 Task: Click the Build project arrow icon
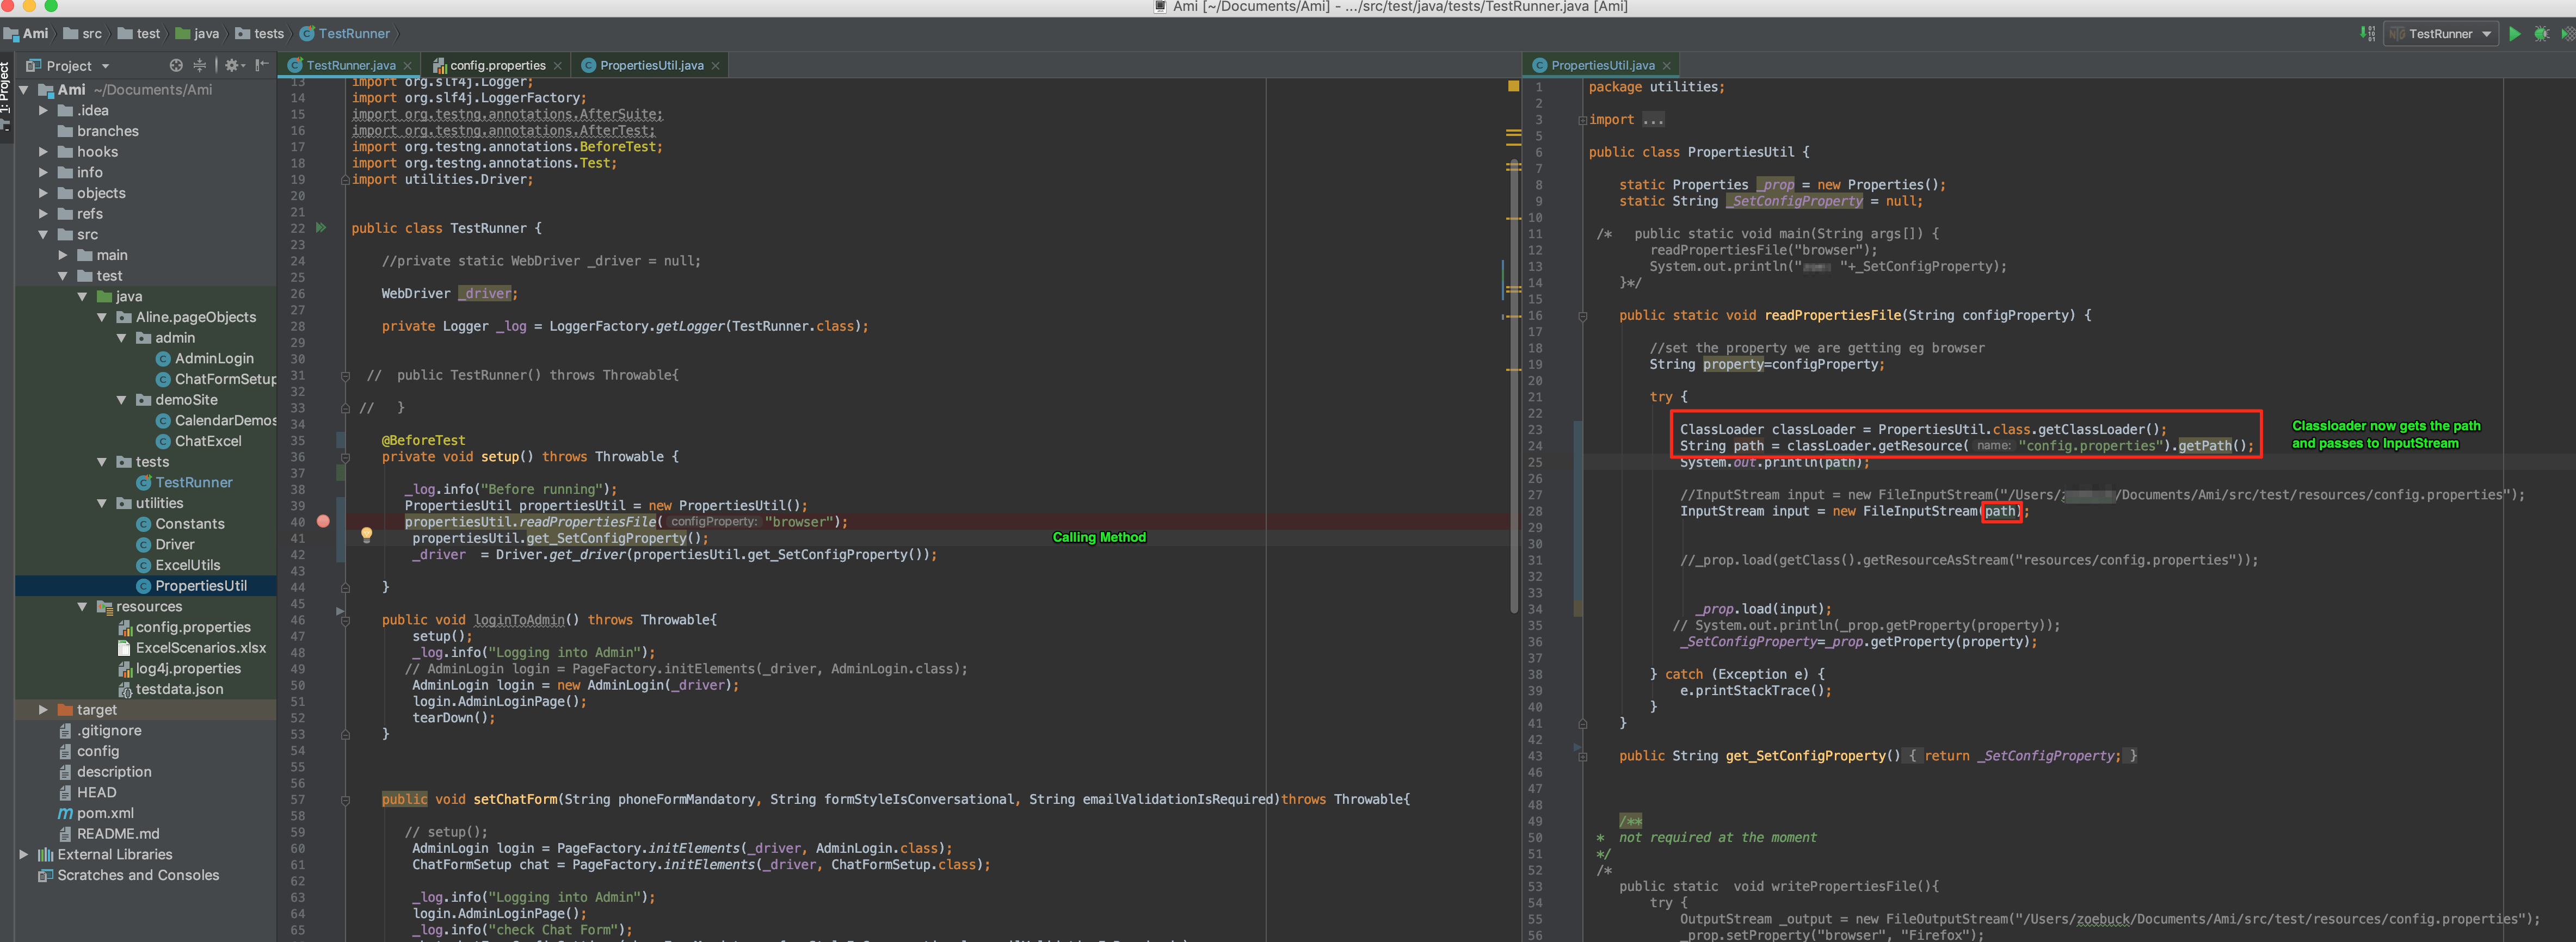2367,34
